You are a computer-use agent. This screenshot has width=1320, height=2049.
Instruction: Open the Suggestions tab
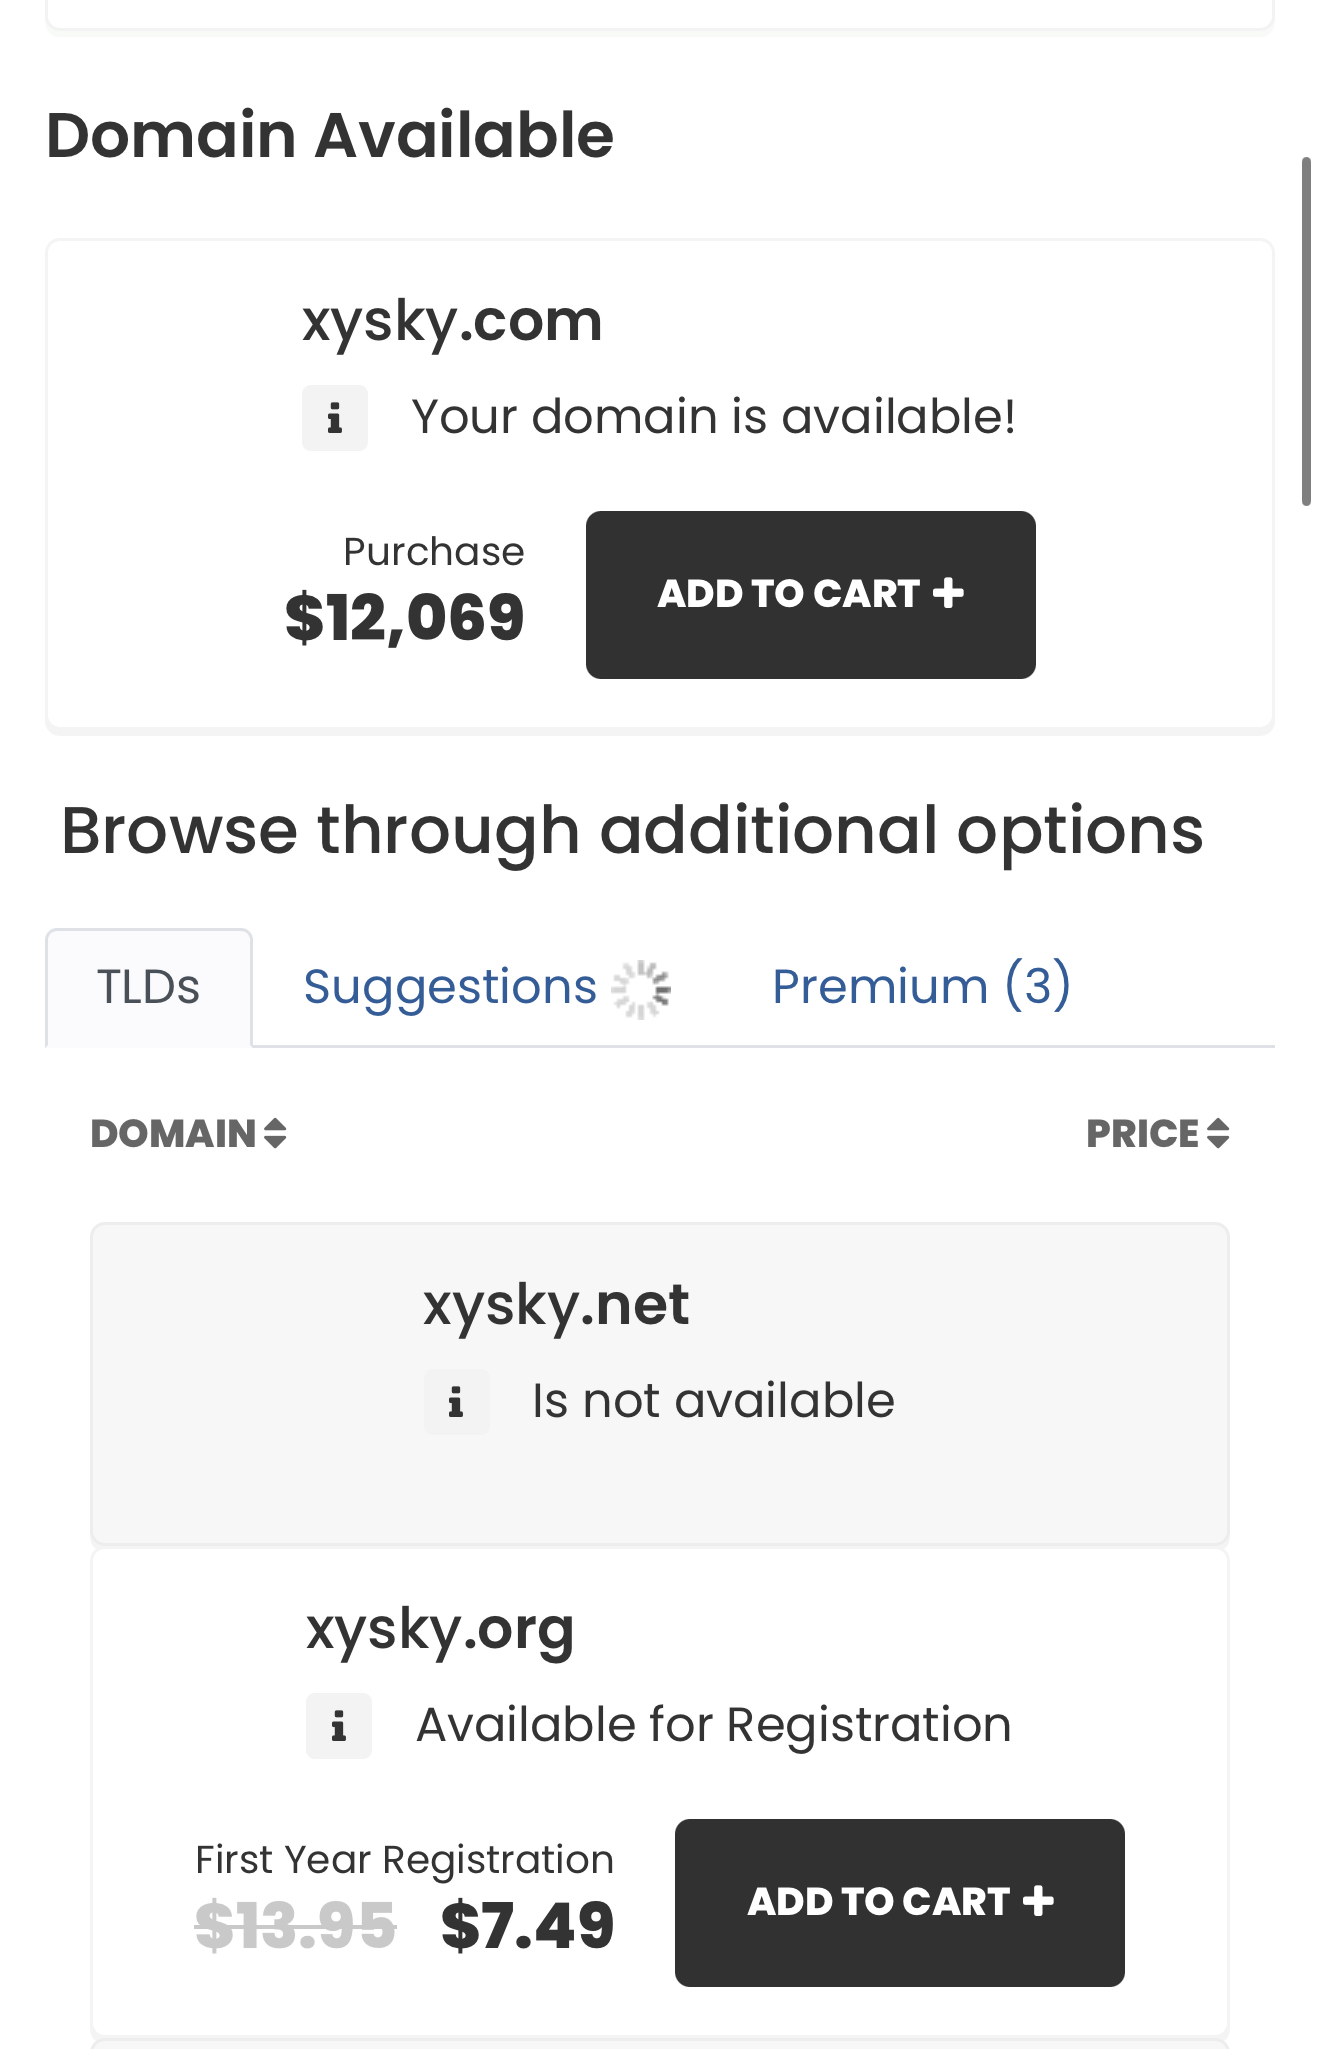point(450,987)
